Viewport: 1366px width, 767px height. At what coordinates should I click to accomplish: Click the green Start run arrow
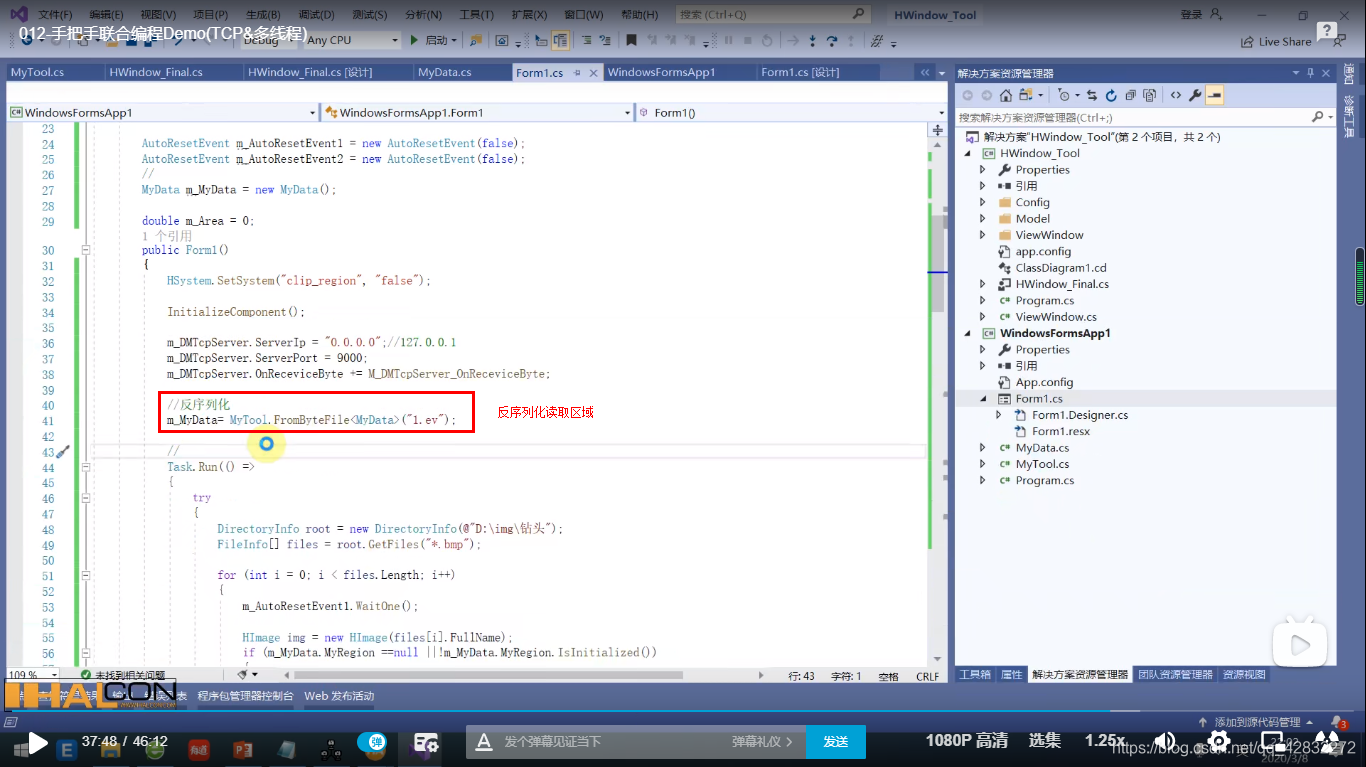click(x=414, y=40)
